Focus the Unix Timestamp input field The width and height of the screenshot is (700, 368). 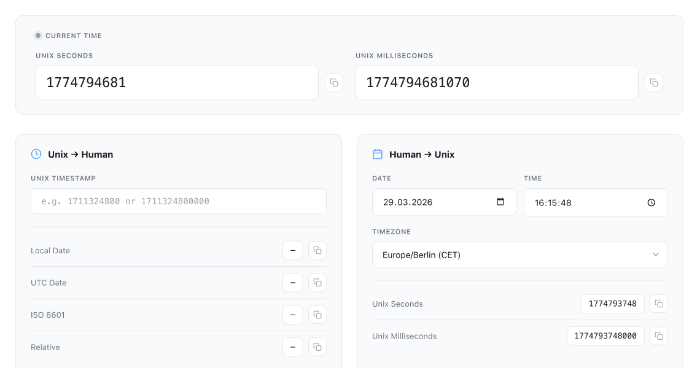[x=179, y=201]
